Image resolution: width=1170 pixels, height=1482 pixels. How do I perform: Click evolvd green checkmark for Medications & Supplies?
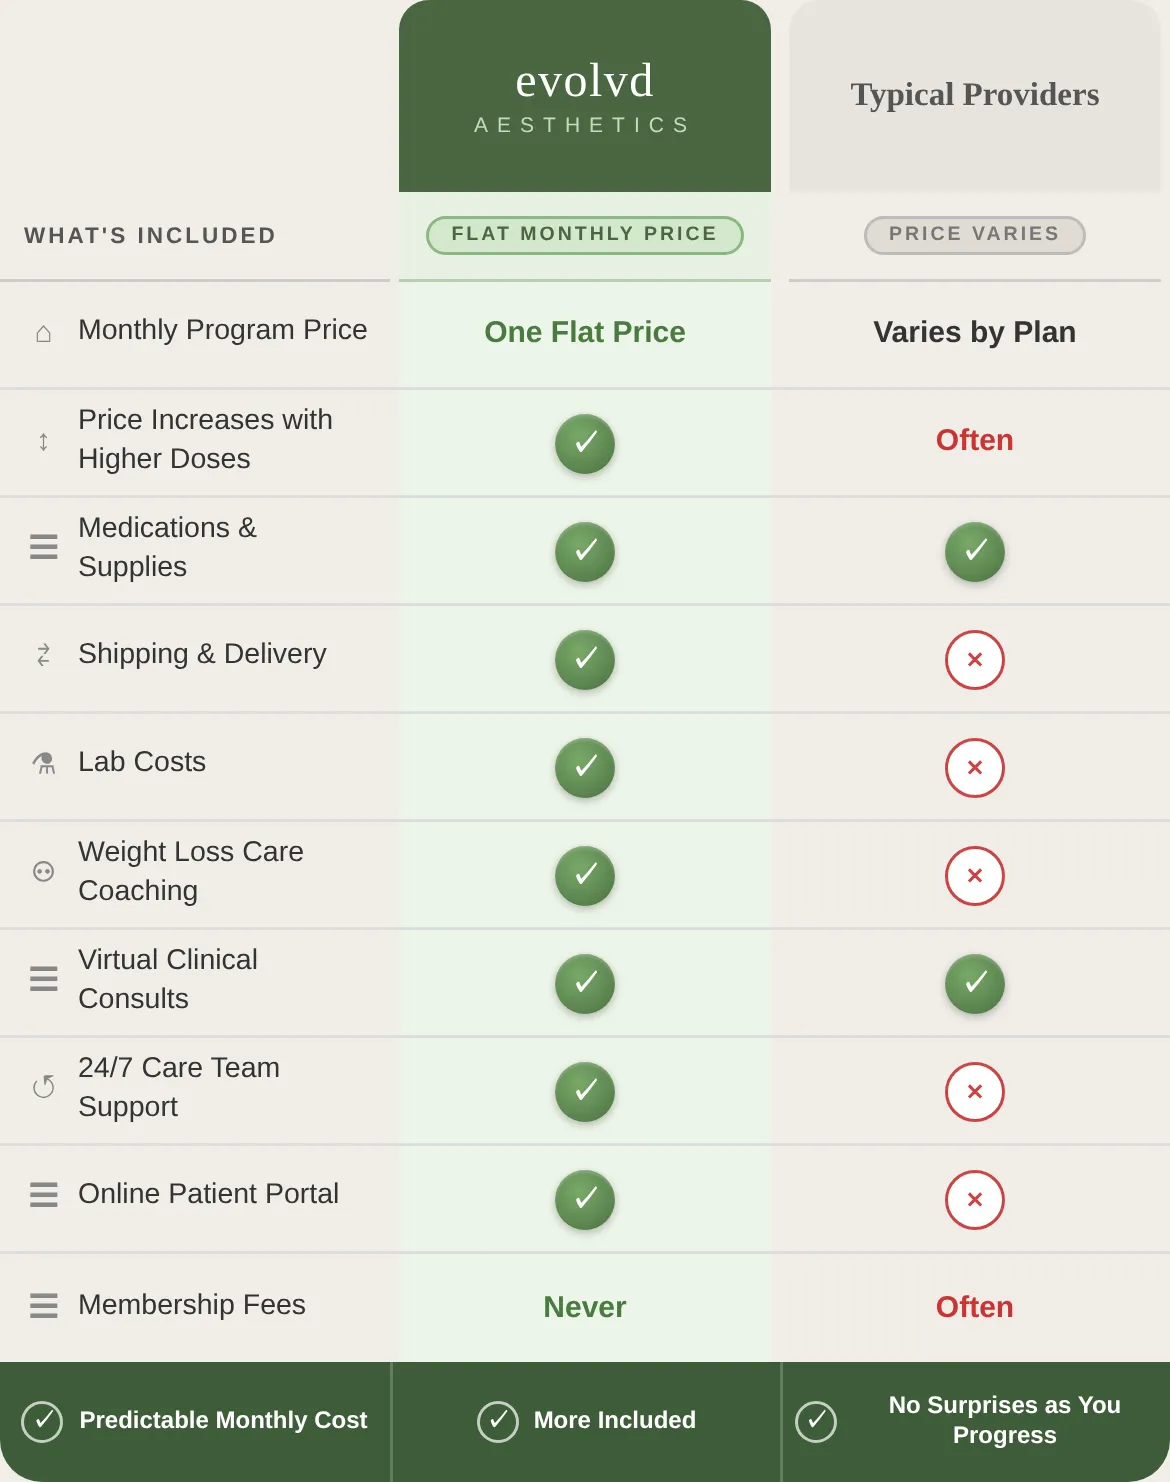click(x=585, y=552)
